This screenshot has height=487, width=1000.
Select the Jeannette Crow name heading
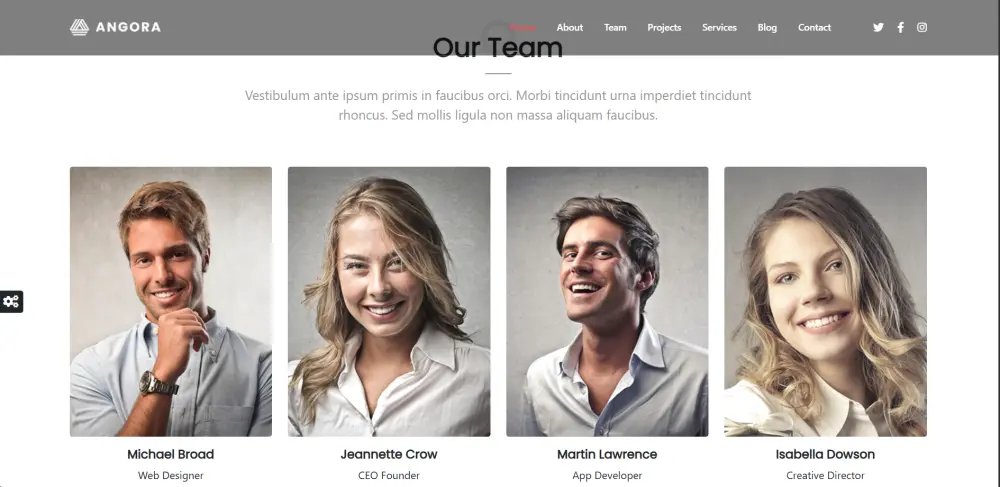tap(389, 454)
